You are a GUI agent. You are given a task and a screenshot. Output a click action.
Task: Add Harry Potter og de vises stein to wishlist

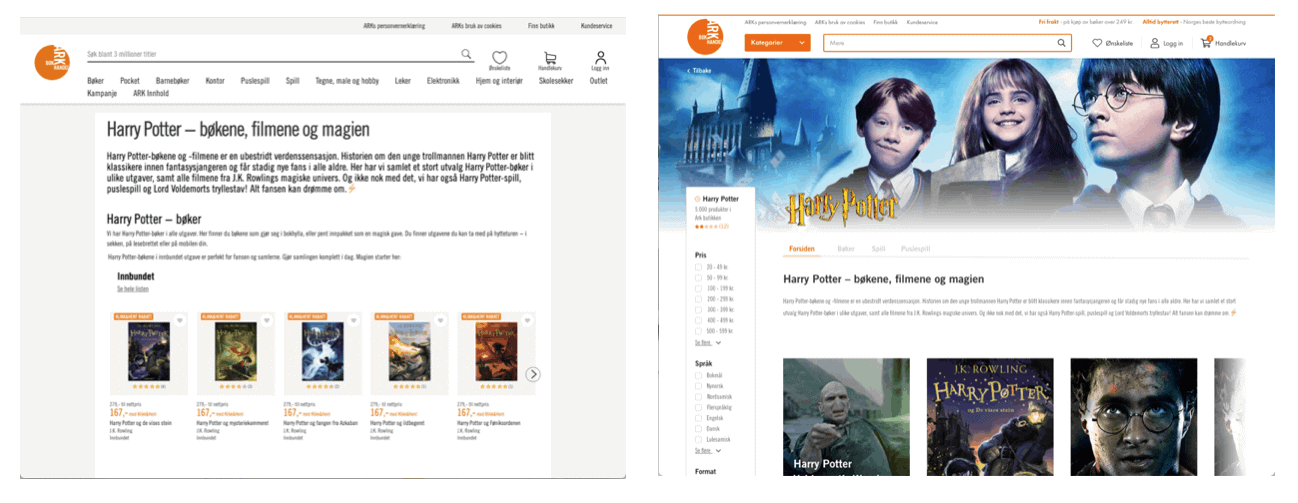[181, 321]
